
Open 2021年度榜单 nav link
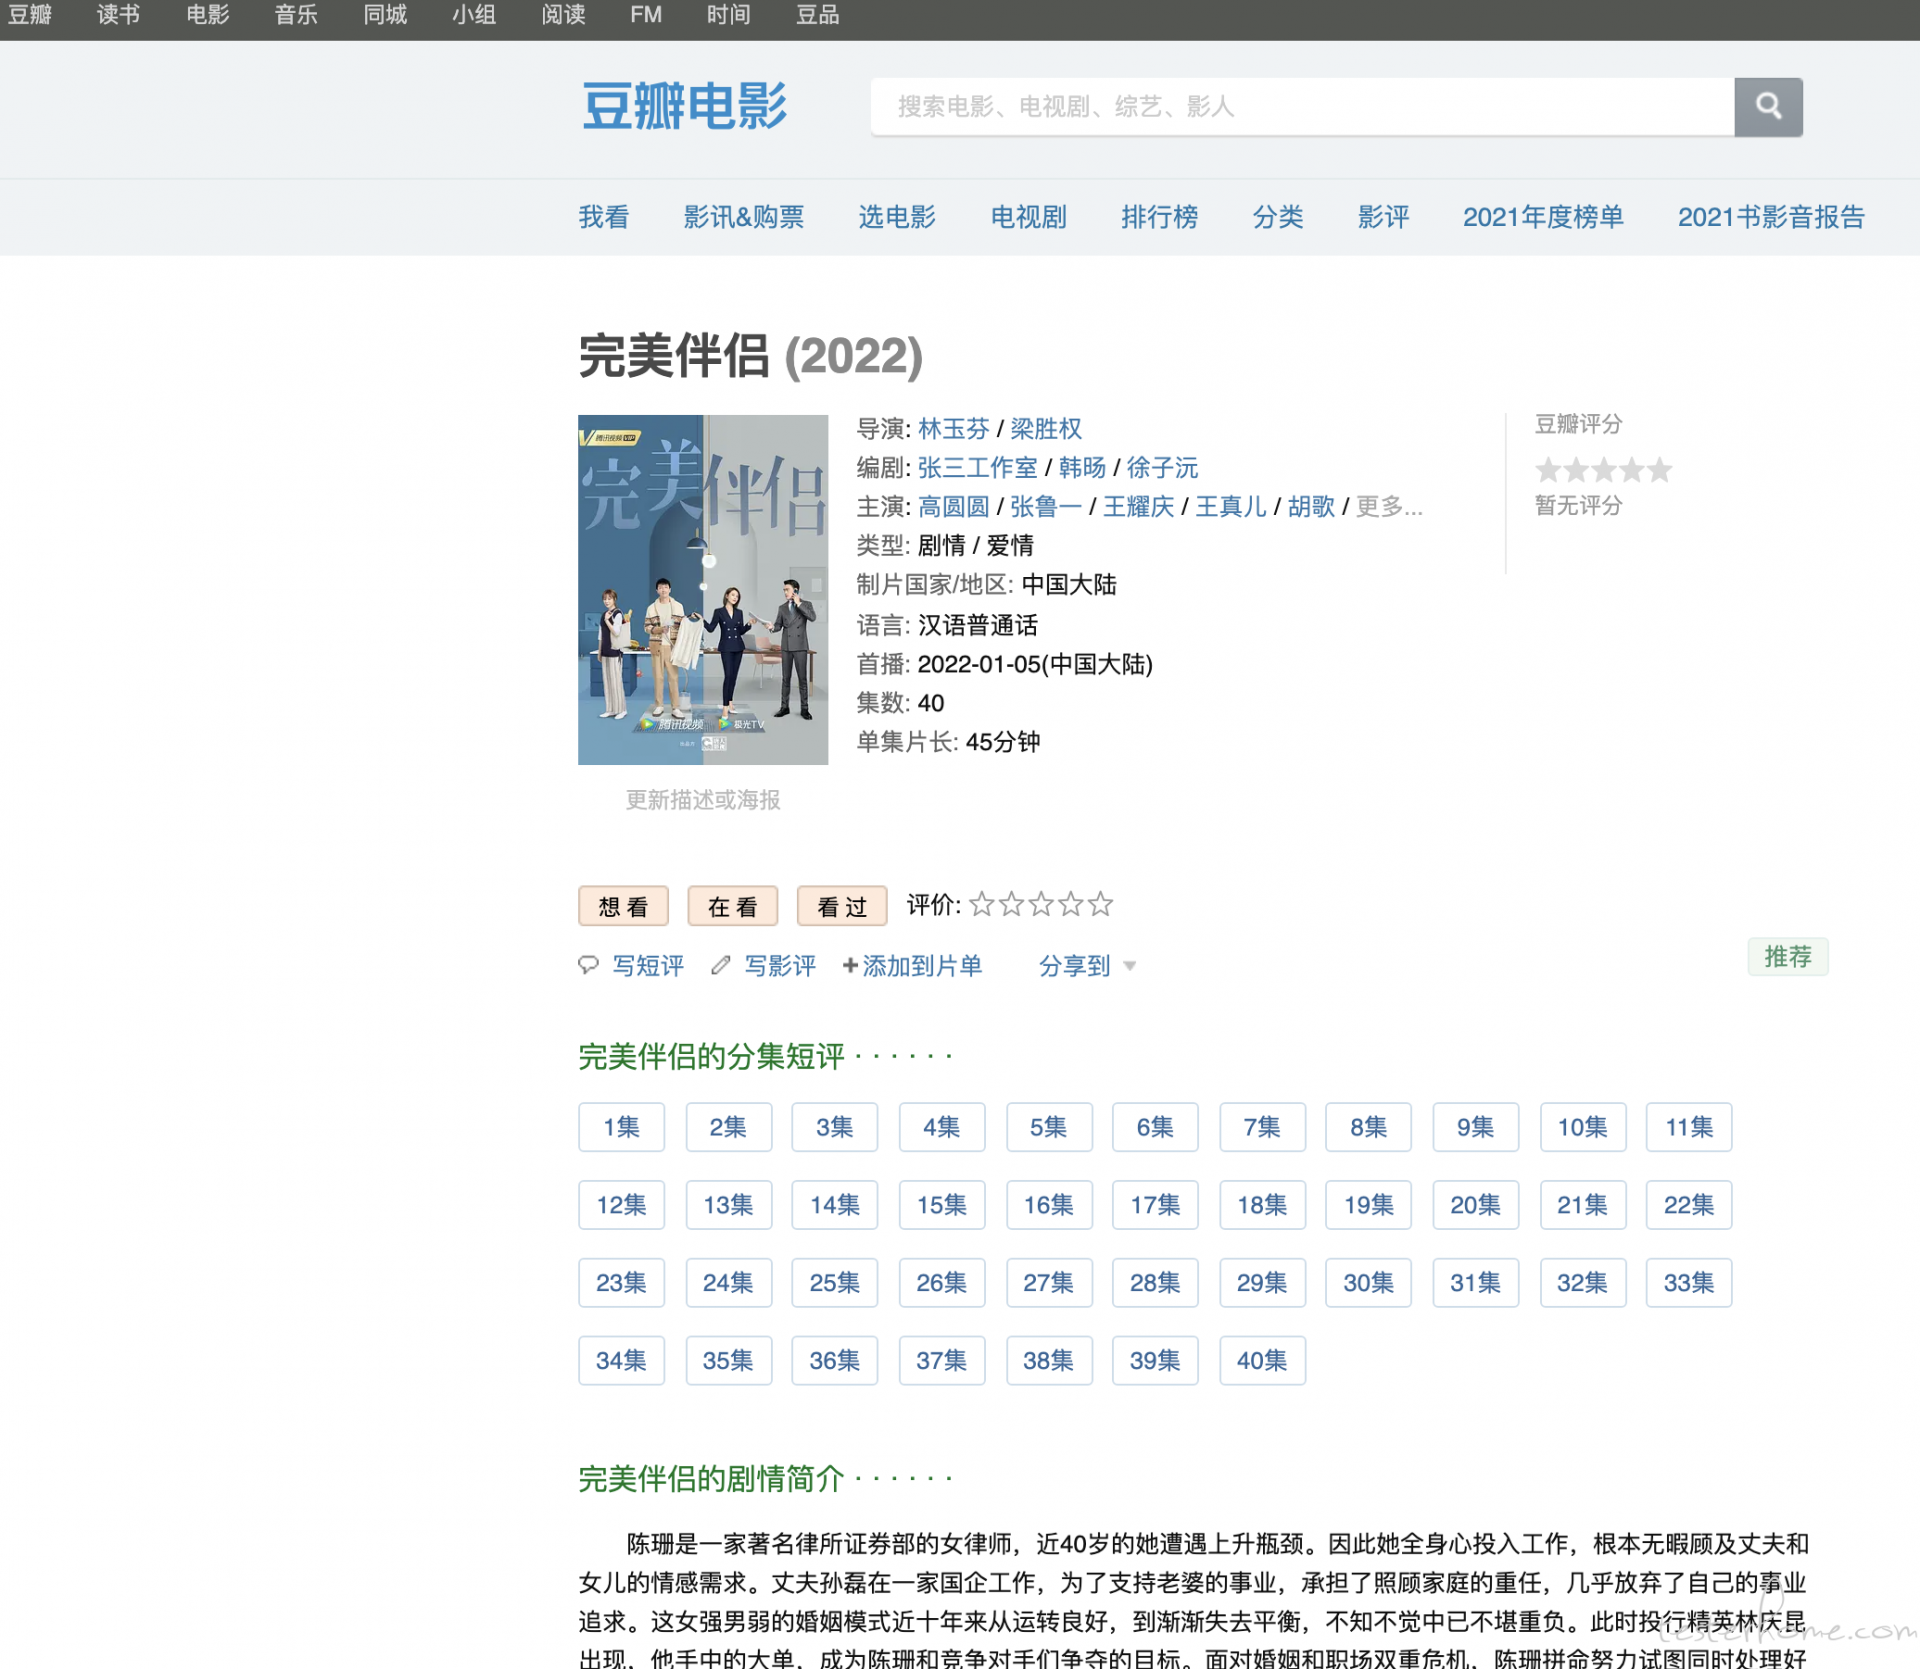point(1543,217)
